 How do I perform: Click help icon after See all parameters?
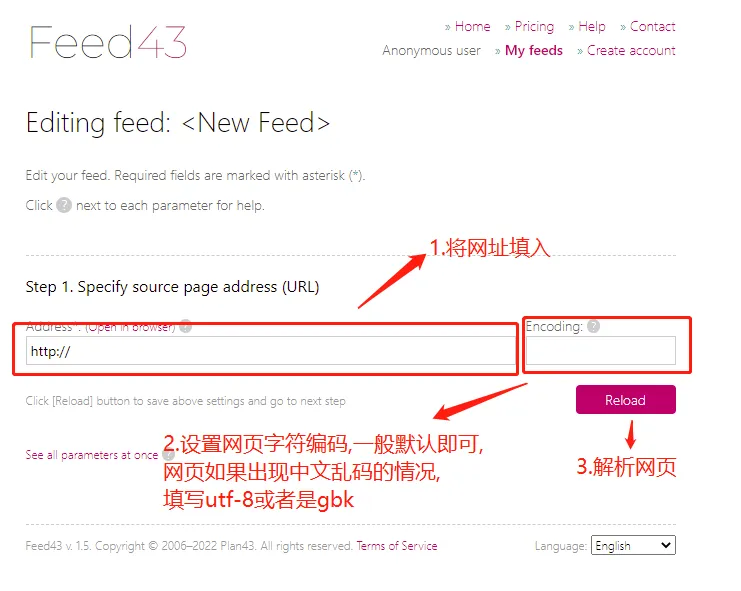tap(168, 454)
